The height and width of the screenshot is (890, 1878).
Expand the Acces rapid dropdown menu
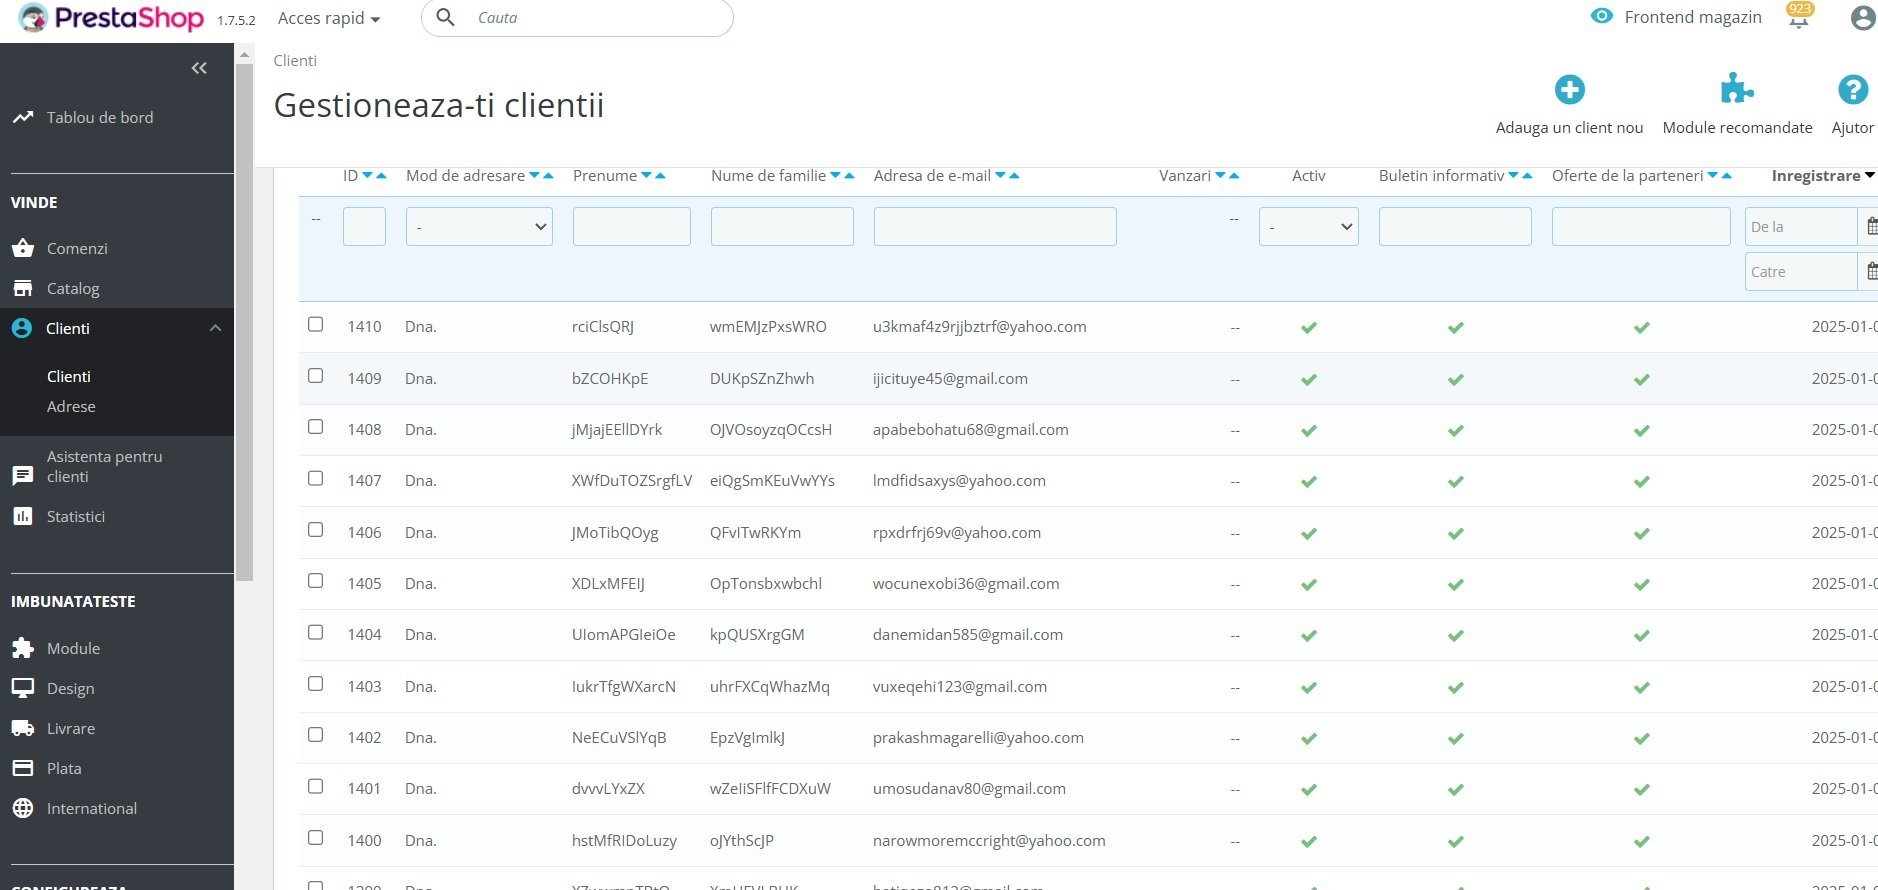coord(329,19)
